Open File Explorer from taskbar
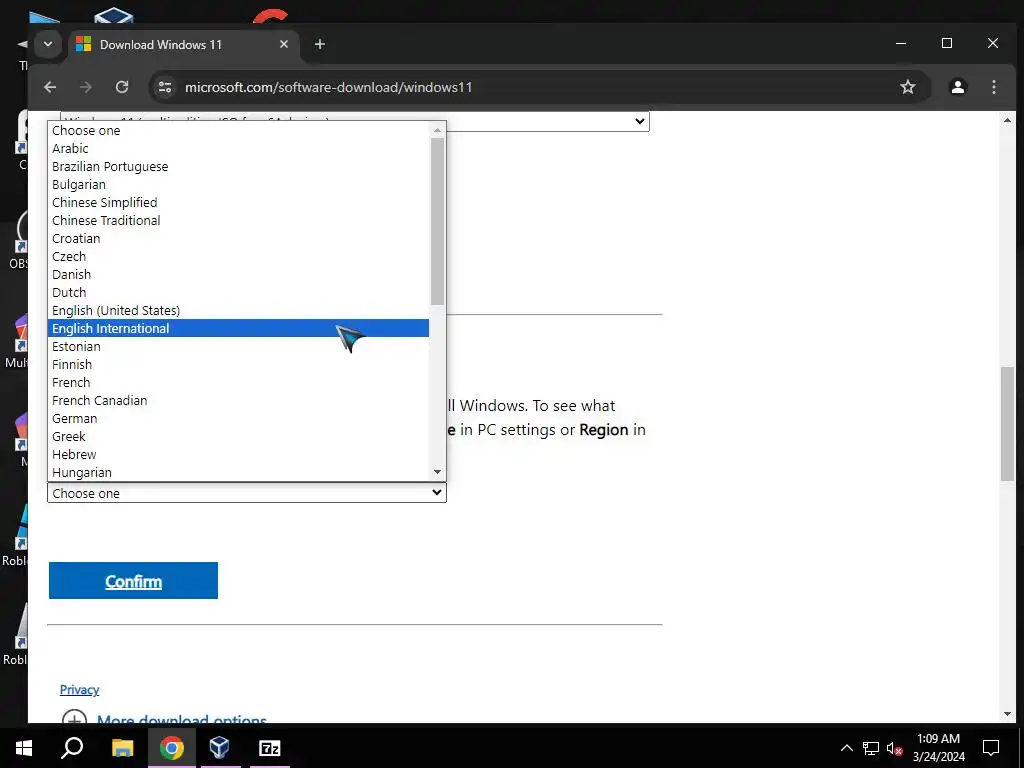1024x768 pixels. click(122, 748)
